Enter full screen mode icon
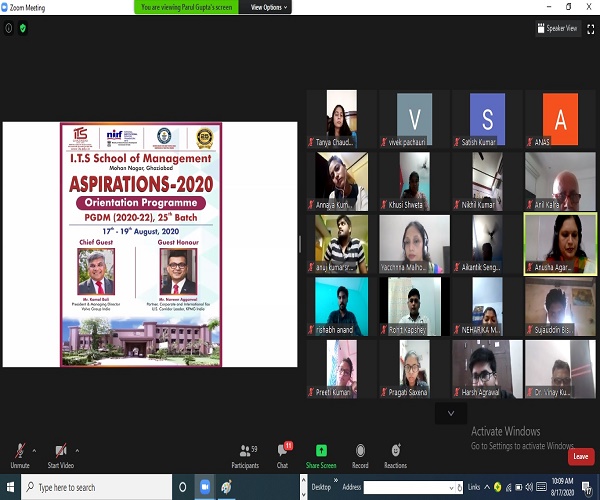Viewport: 600px width, 500px height. pos(590,29)
